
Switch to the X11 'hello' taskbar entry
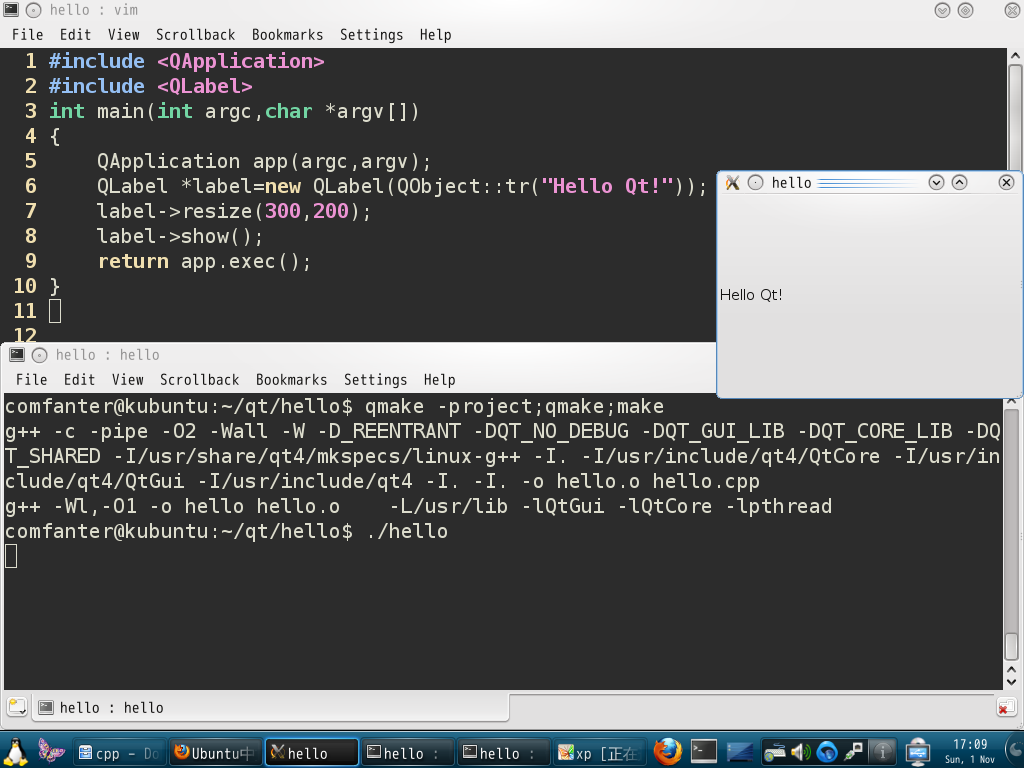pyautogui.click(x=312, y=753)
